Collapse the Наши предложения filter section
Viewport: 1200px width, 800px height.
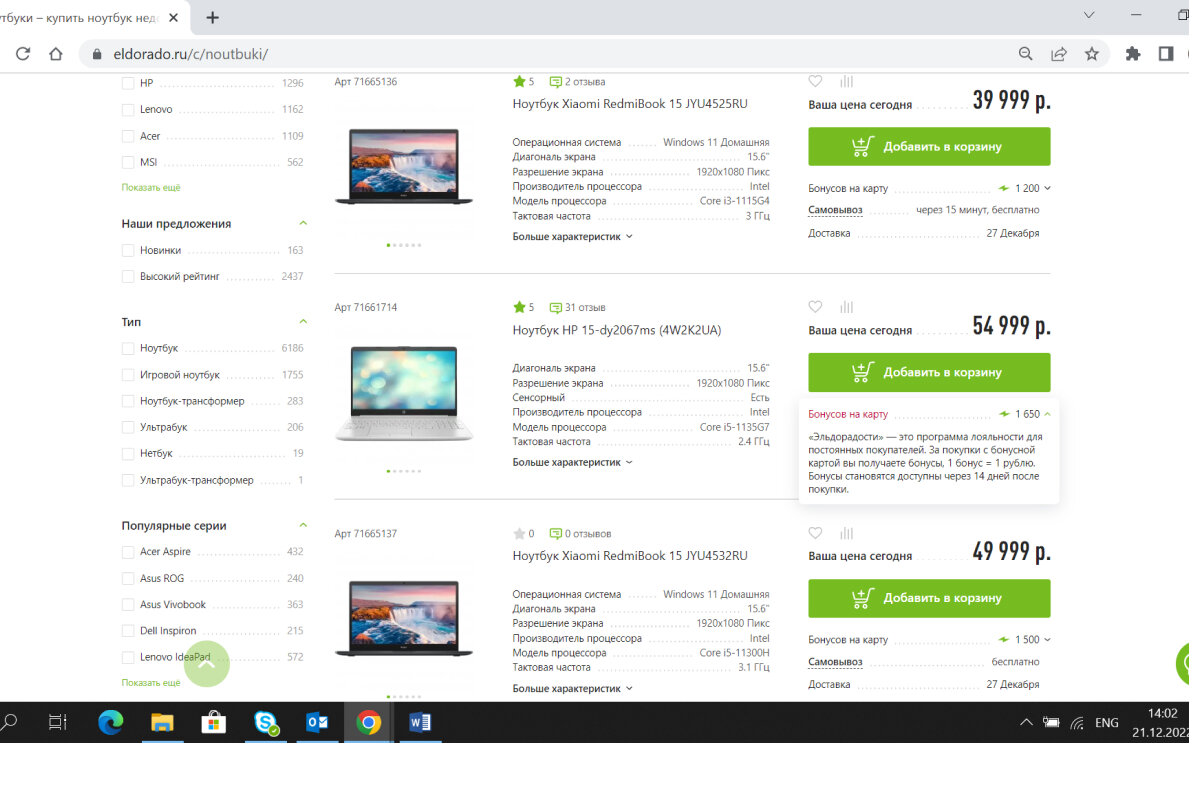303,223
